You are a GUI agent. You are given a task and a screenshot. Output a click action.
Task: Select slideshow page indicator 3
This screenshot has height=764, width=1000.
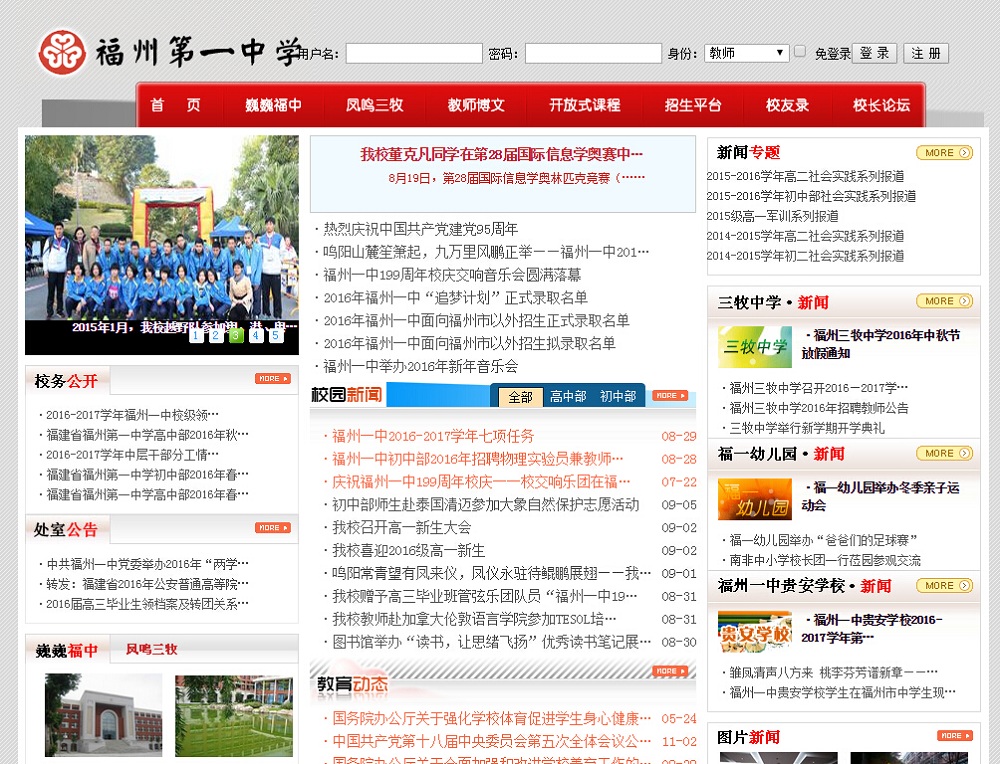click(236, 335)
